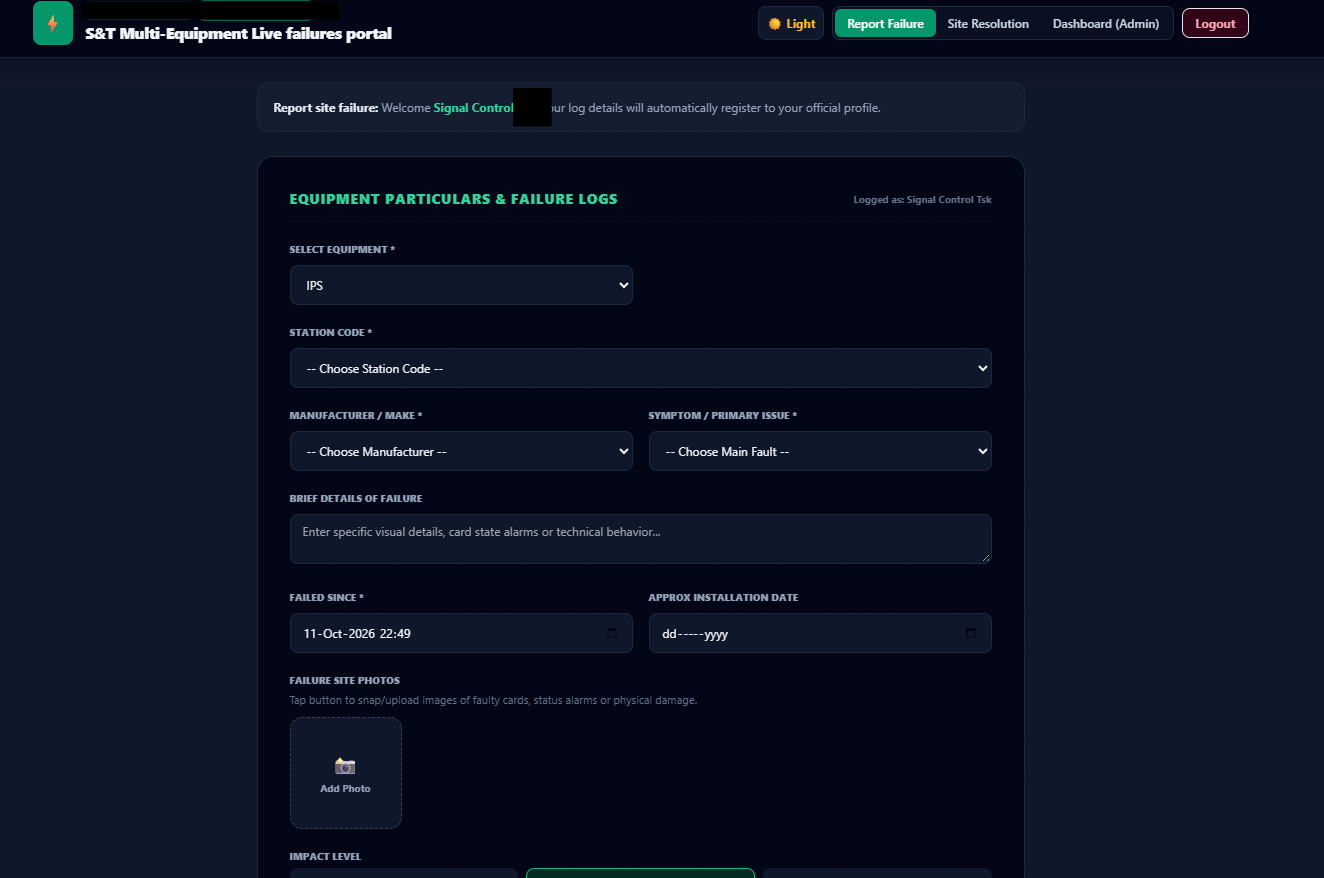
Task: Click the camera icon in Add Photo
Action: point(345,766)
